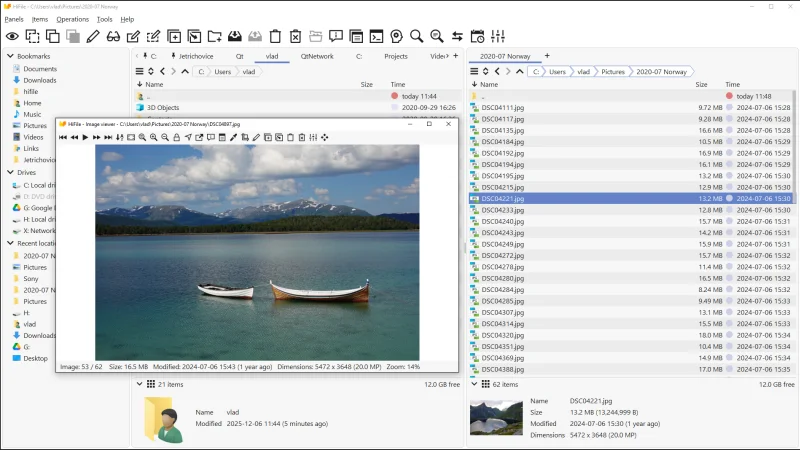Click the Pictures breadcrumb in right panel
The height and width of the screenshot is (450, 800).
coord(613,72)
